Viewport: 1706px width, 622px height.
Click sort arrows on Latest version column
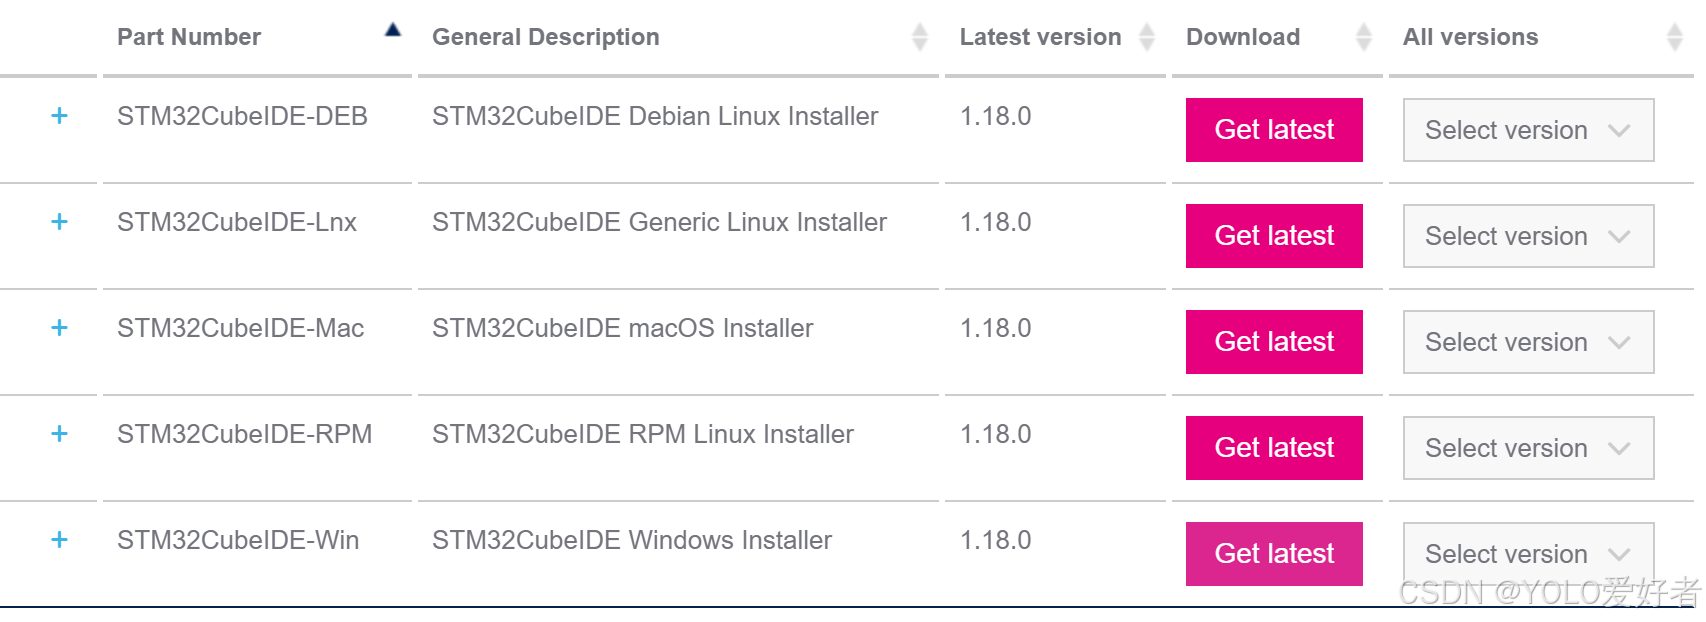[1147, 37]
